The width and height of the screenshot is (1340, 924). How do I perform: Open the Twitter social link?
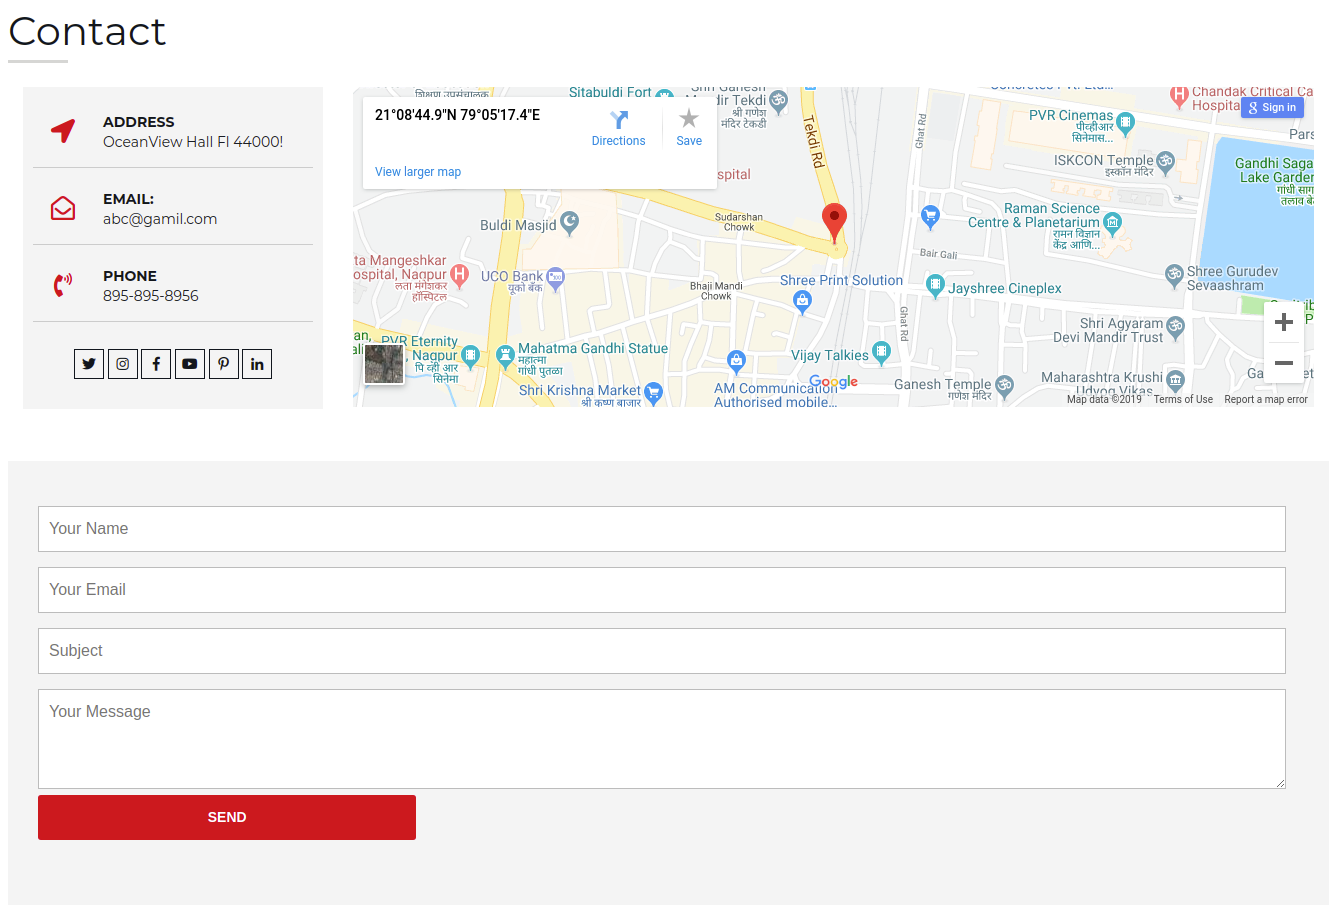click(89, 364)
